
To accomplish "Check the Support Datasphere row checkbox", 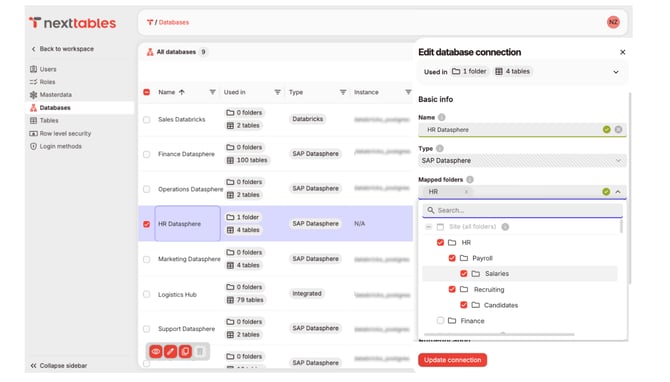I will pos(147,329).
